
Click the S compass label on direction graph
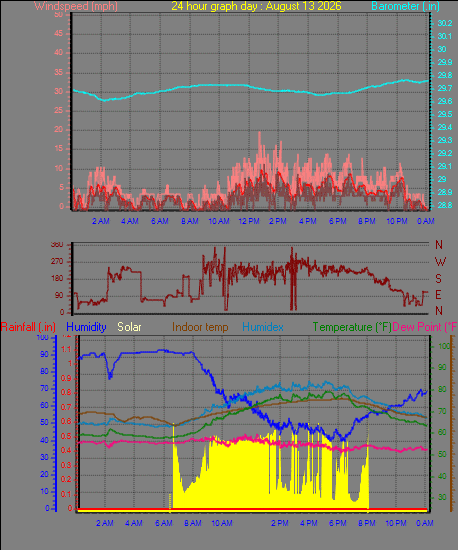(438, 279)
